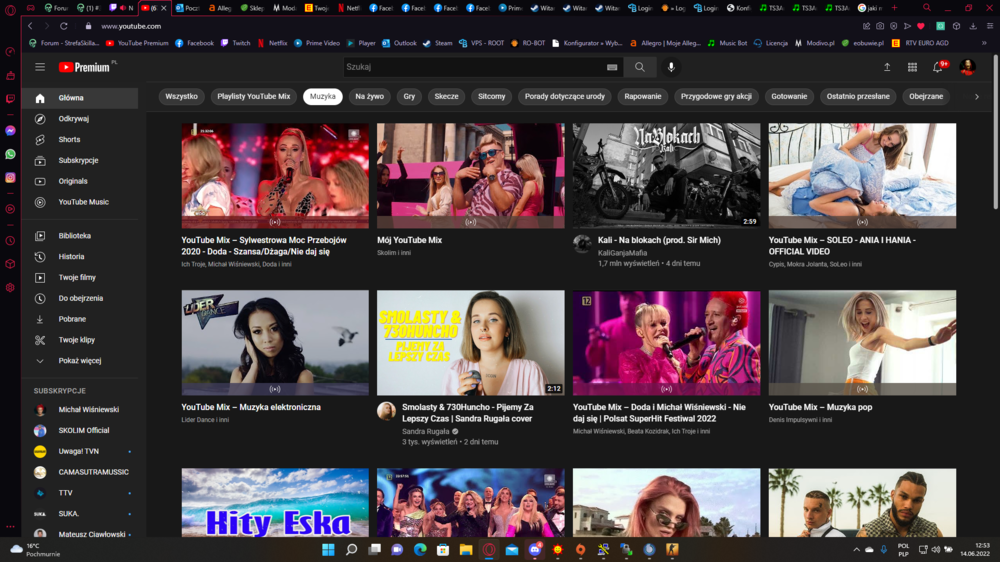Open Do obejrzenia clock icon
The width and height of the screenshot is (1000, 562).
(x=40, y=299)
